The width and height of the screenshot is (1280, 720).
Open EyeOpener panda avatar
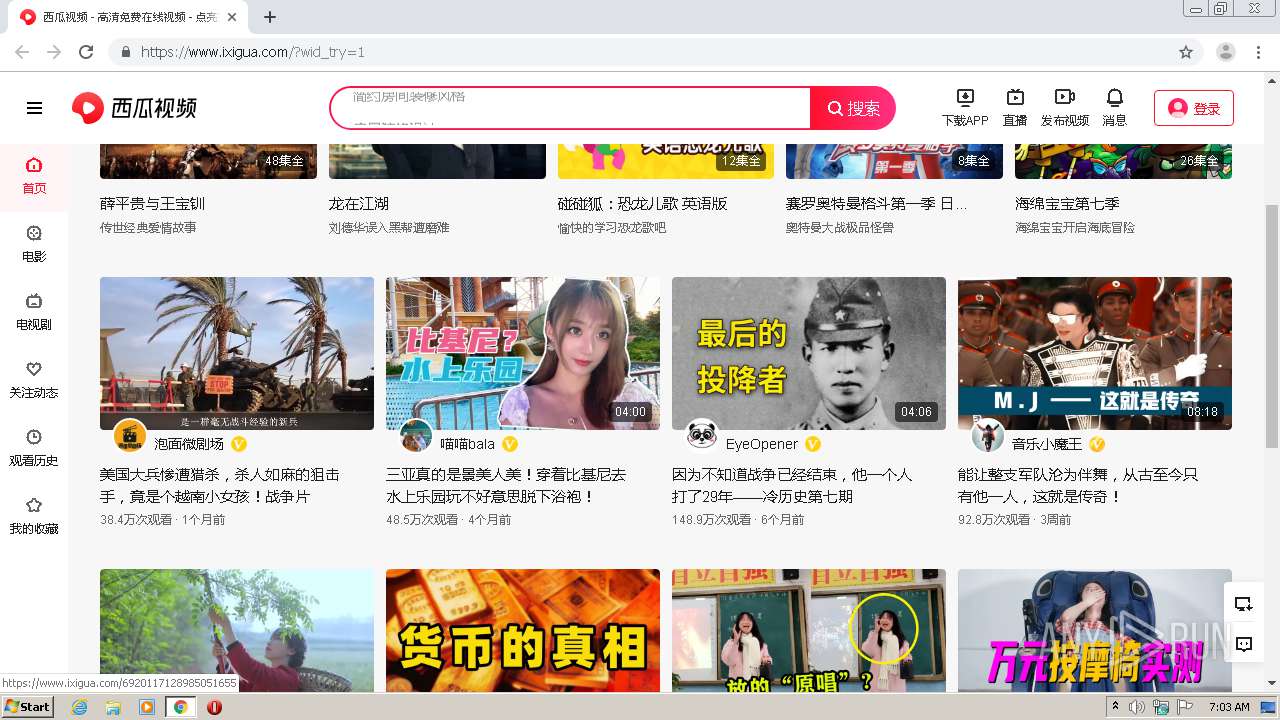click(x=702, y=436)
